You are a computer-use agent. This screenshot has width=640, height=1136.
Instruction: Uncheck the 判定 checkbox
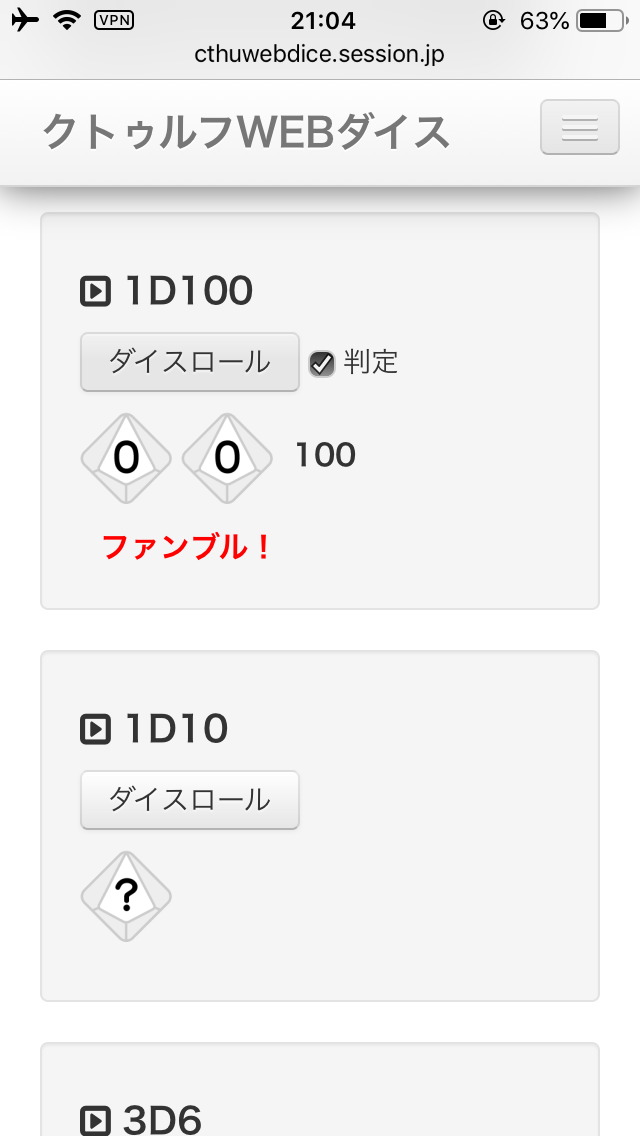(321, 363)
